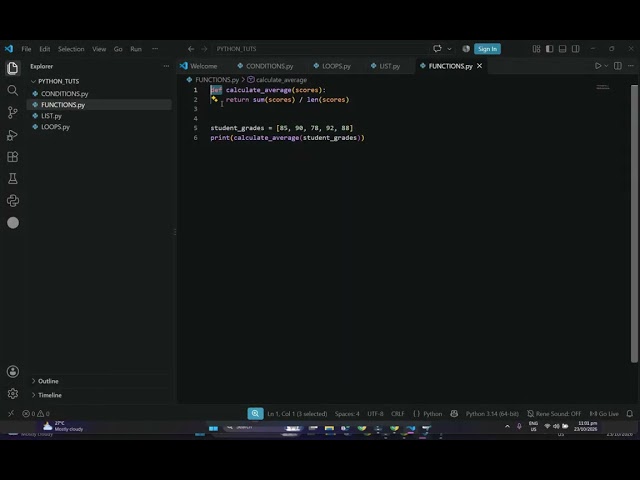Viewport: 640px width, 480px height.
Task: Open the File menu
Action: pos(26,49)
